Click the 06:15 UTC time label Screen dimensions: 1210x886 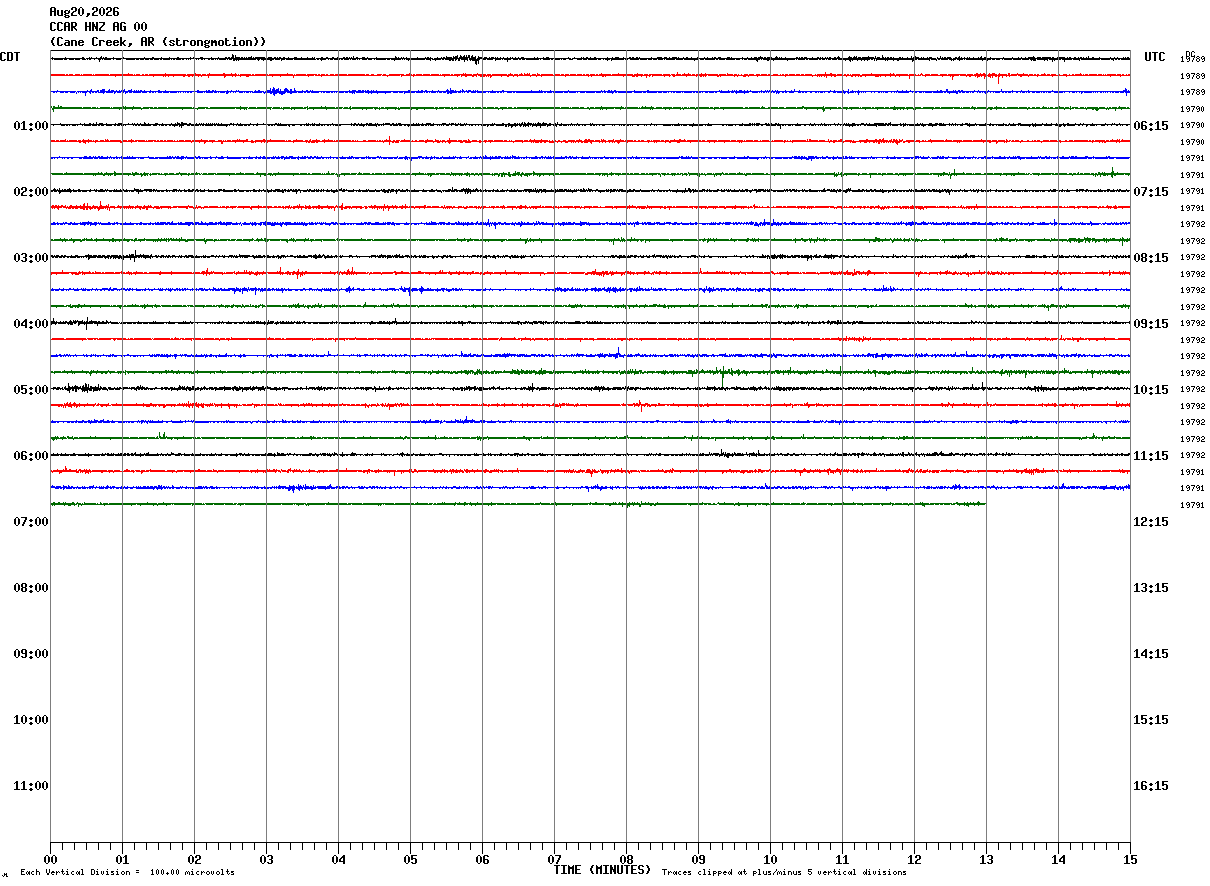[x=1151, y=126]
